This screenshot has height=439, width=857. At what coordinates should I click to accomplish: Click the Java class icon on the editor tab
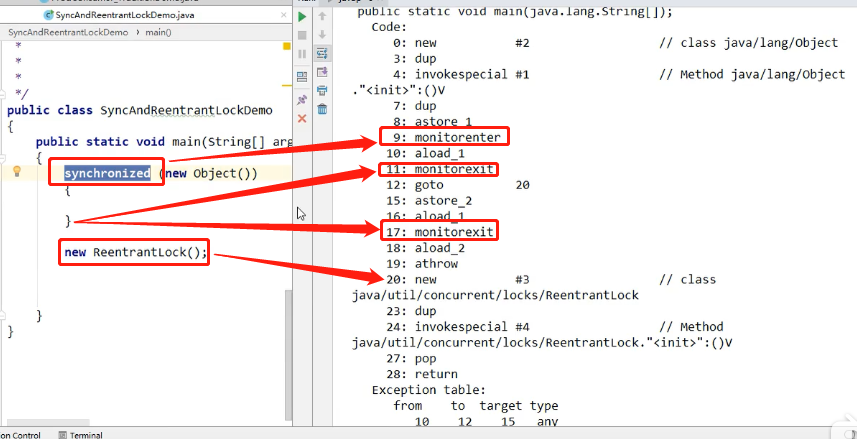(49, 15)
